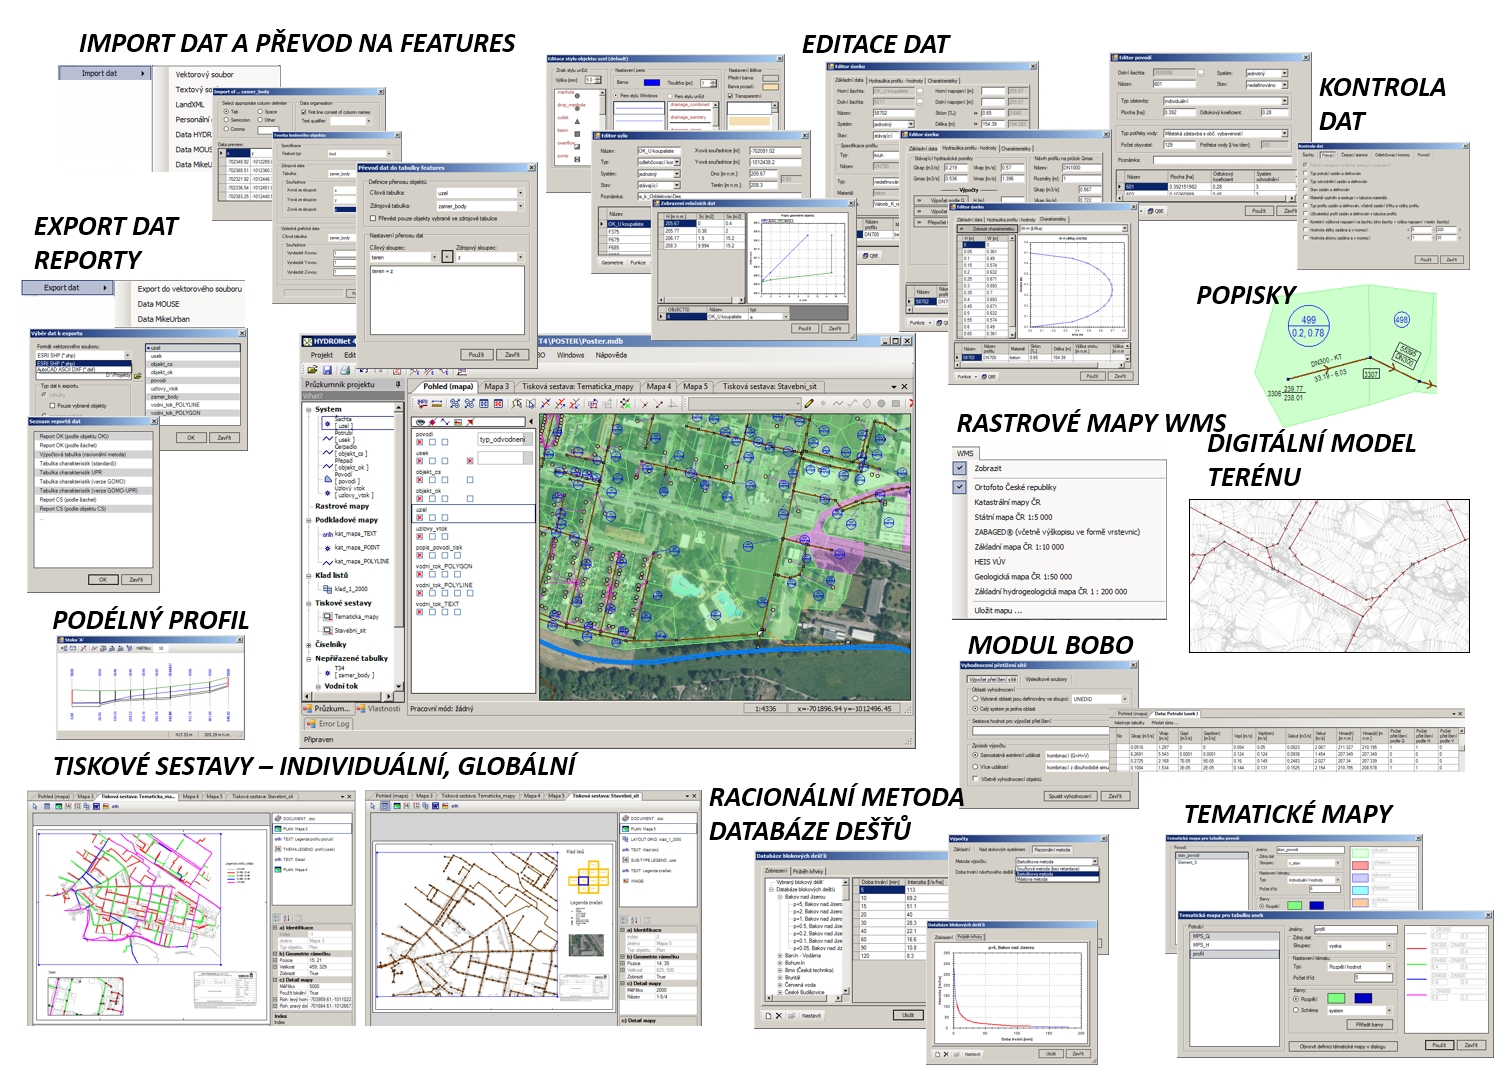Open Export do vektorového souboru menu entry

[x=189, y=289]
